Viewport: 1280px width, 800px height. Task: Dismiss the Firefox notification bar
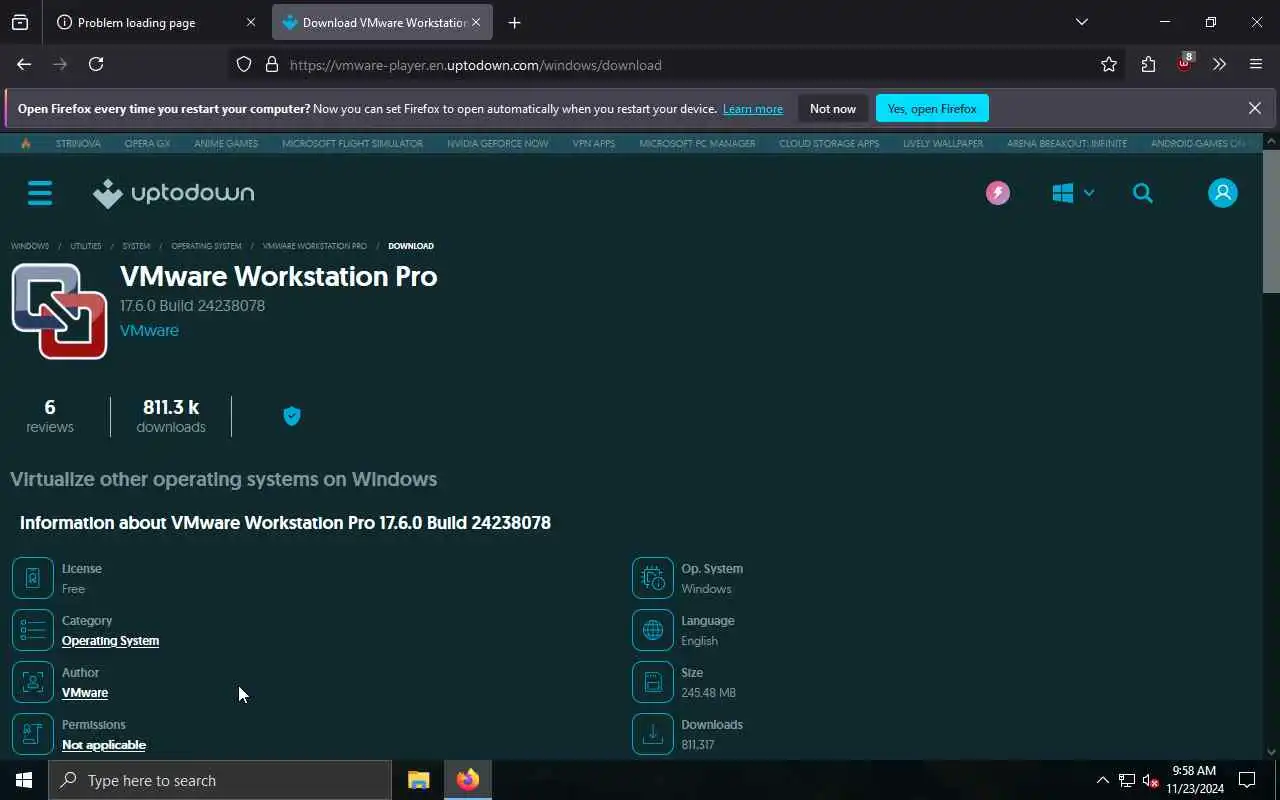[x=1255, y=108]
